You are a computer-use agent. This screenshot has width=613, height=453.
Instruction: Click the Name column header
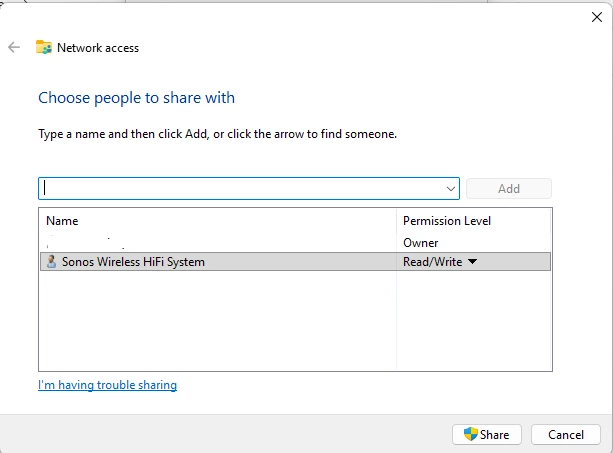pyautogui.click(x=62, y=220)
